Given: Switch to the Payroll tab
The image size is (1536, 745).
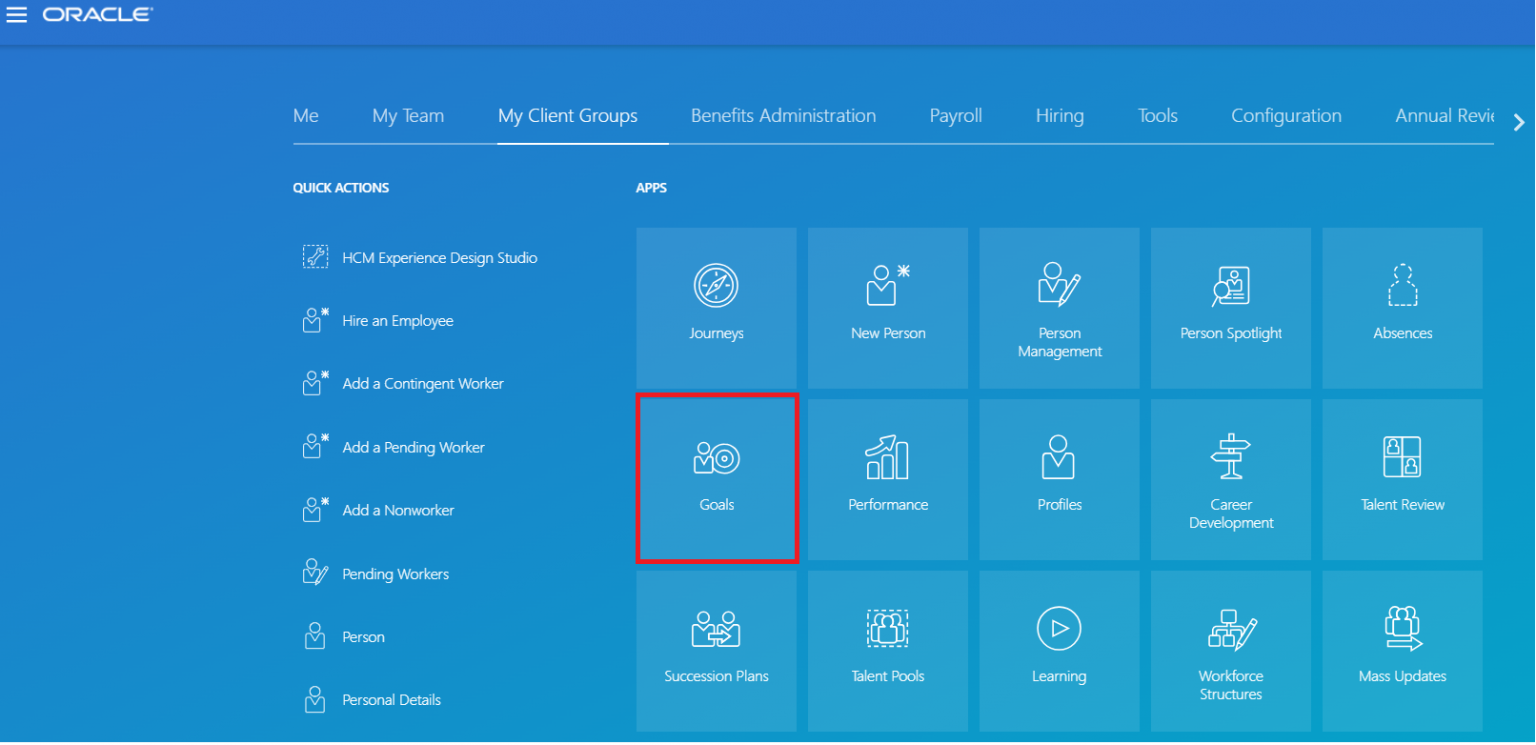Looking at the screenshot, I should (x=955, y=116).
